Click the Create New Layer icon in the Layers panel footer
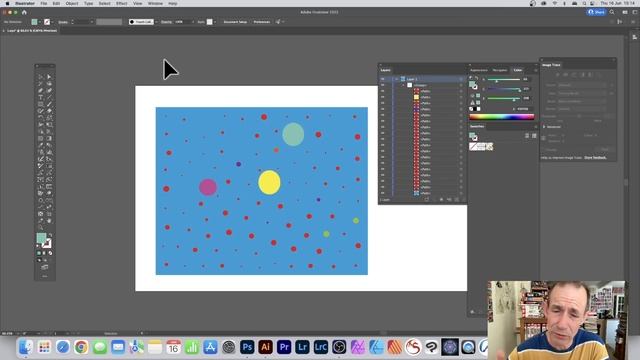 pyautogui.click(x=457, y=200)
